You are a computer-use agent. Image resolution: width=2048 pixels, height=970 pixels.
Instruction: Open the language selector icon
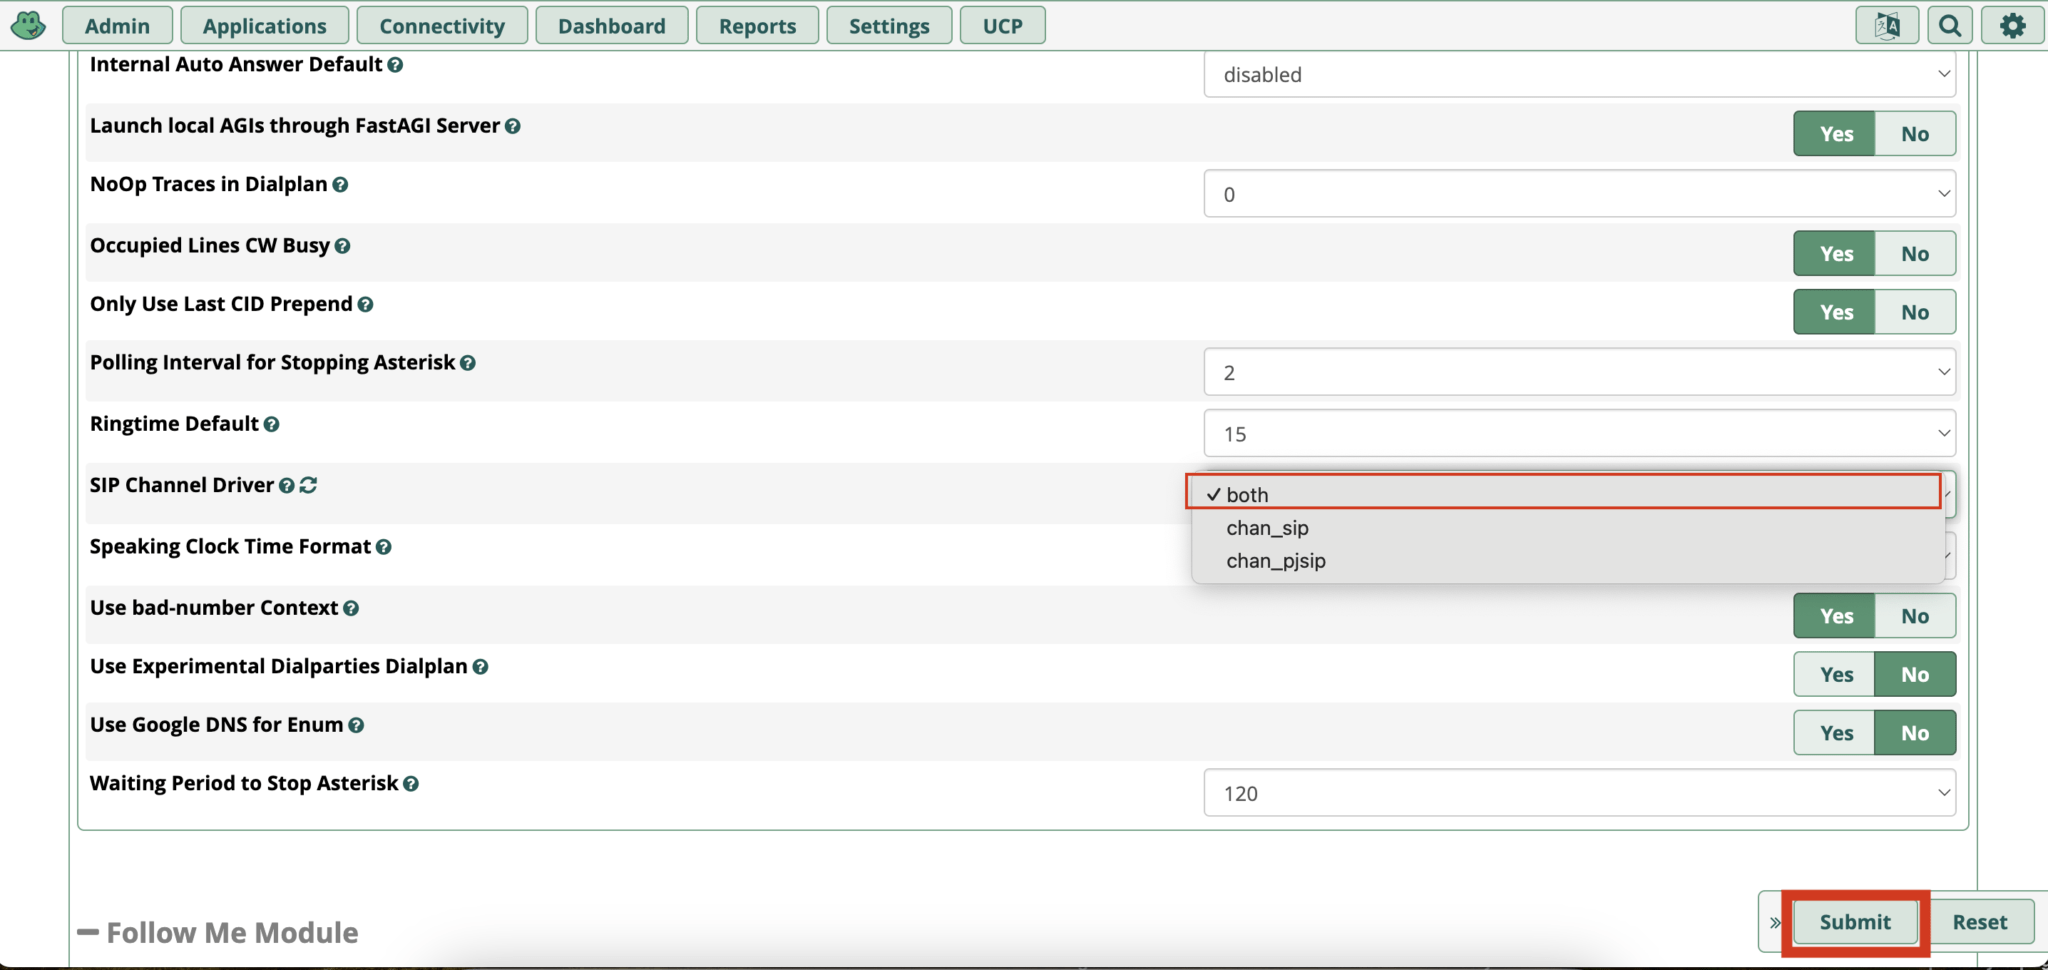click(1886, 25)
